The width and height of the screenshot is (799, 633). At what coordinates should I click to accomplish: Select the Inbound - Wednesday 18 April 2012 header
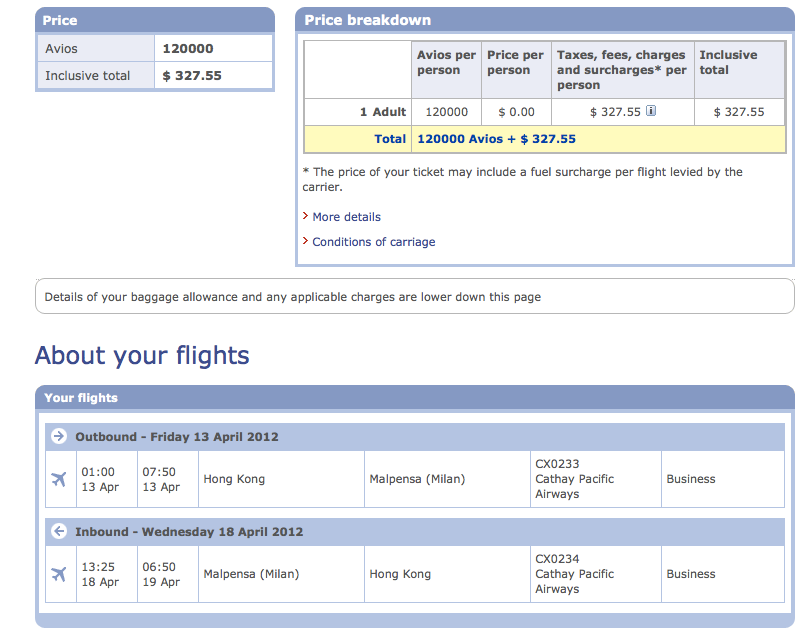tap(189, 532)
